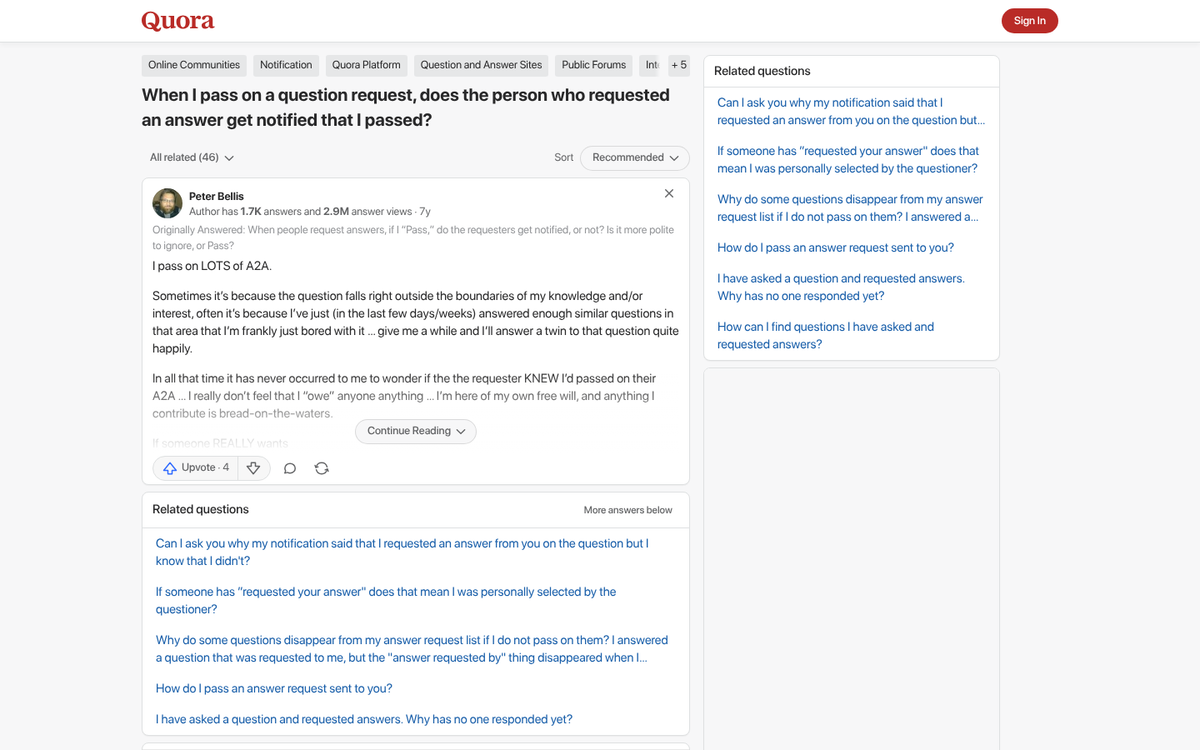1200x750 pixels.
Task: Click Peter Bellis's name
Action: (x=216, y=196)
